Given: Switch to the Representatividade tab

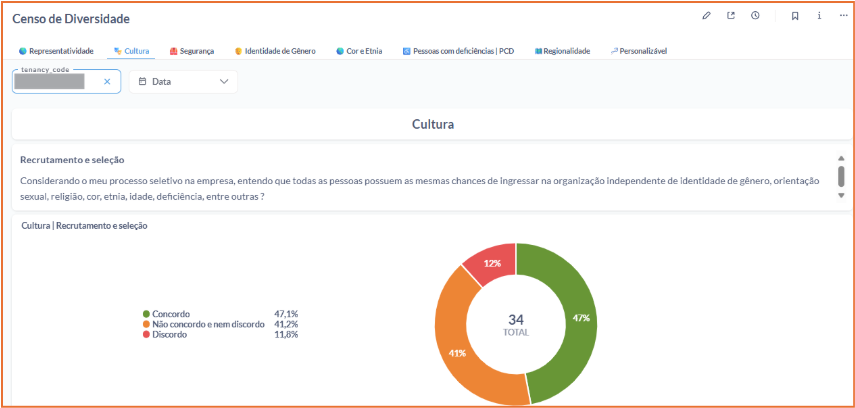Looking at the screenshot, I should 56,50.
